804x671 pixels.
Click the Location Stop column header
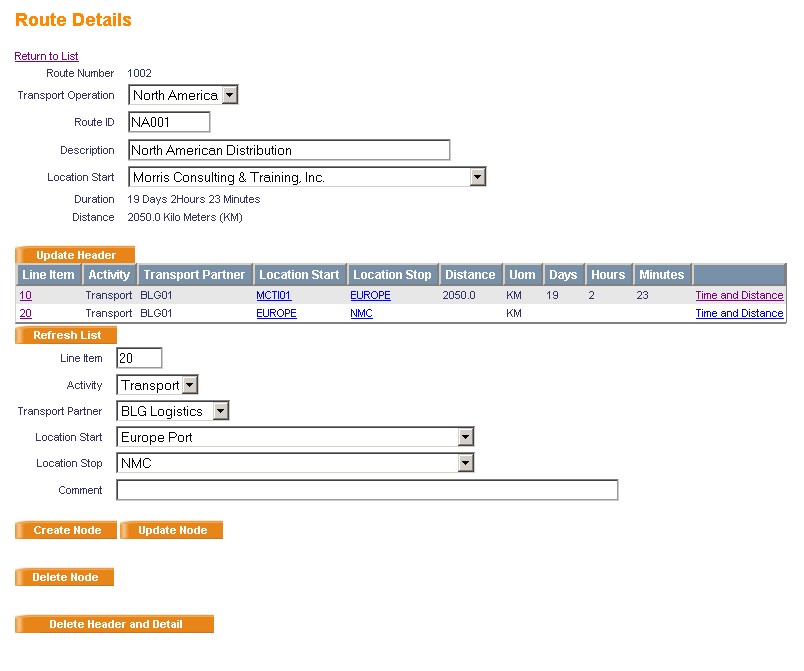[392, 275]
